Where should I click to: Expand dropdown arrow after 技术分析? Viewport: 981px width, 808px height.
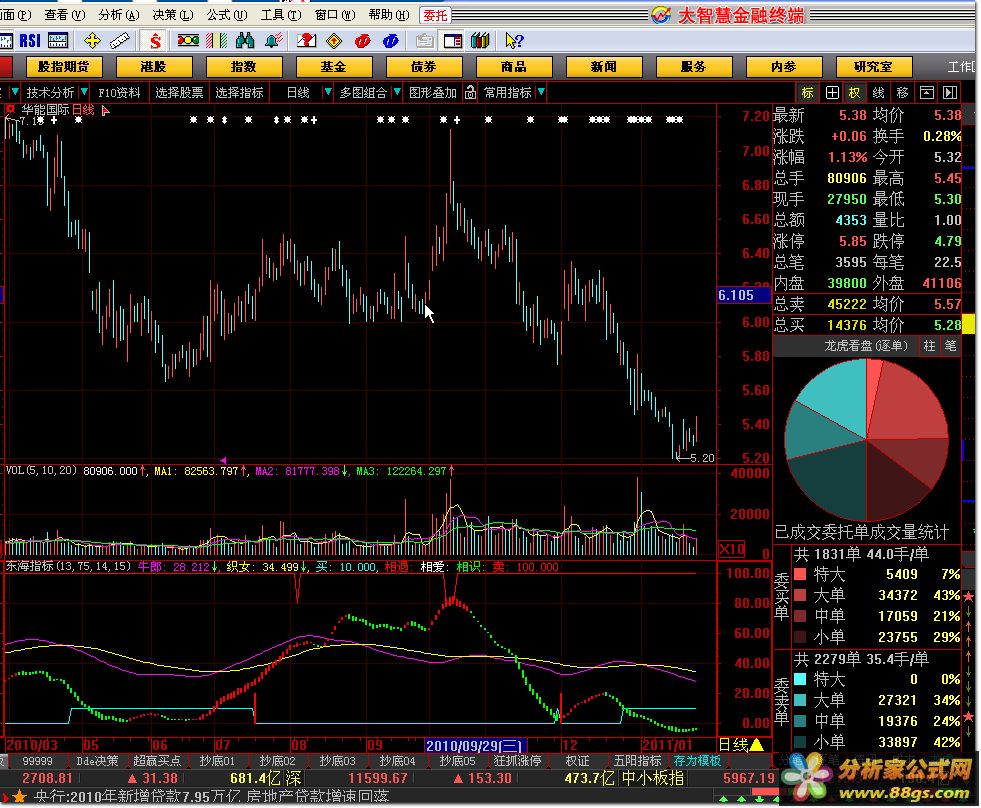pyautogui.click(x=84, y=93)
